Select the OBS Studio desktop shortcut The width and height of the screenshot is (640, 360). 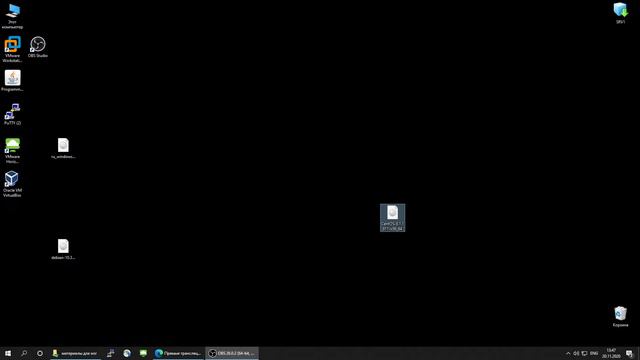[x=38, y=47]
